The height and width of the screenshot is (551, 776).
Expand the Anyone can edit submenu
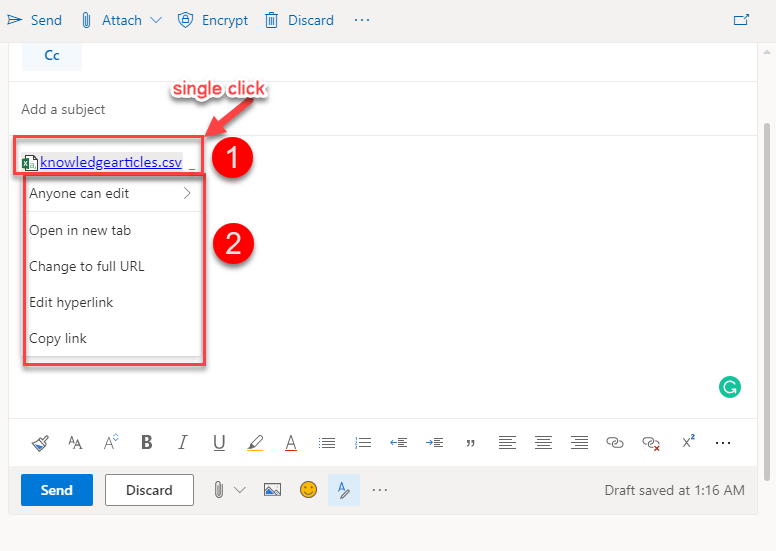pos(186,194)
